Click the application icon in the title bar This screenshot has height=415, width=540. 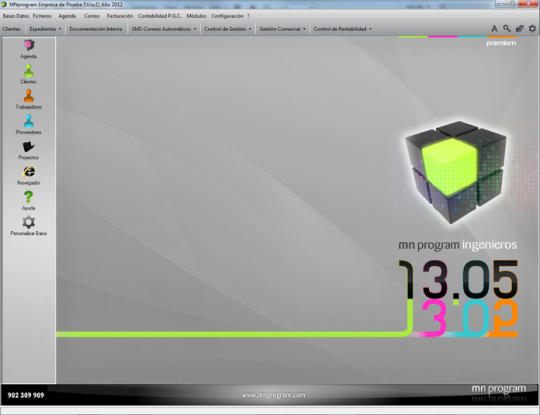[x=4, y=4]
